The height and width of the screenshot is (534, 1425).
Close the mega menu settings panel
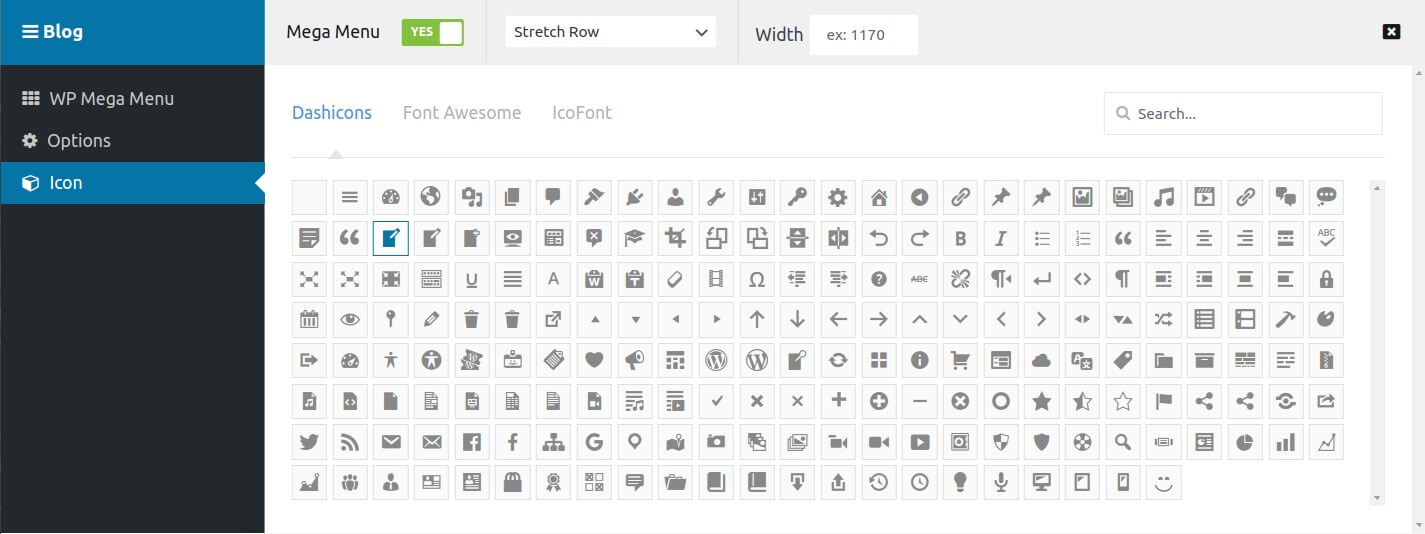[1391, 32]
